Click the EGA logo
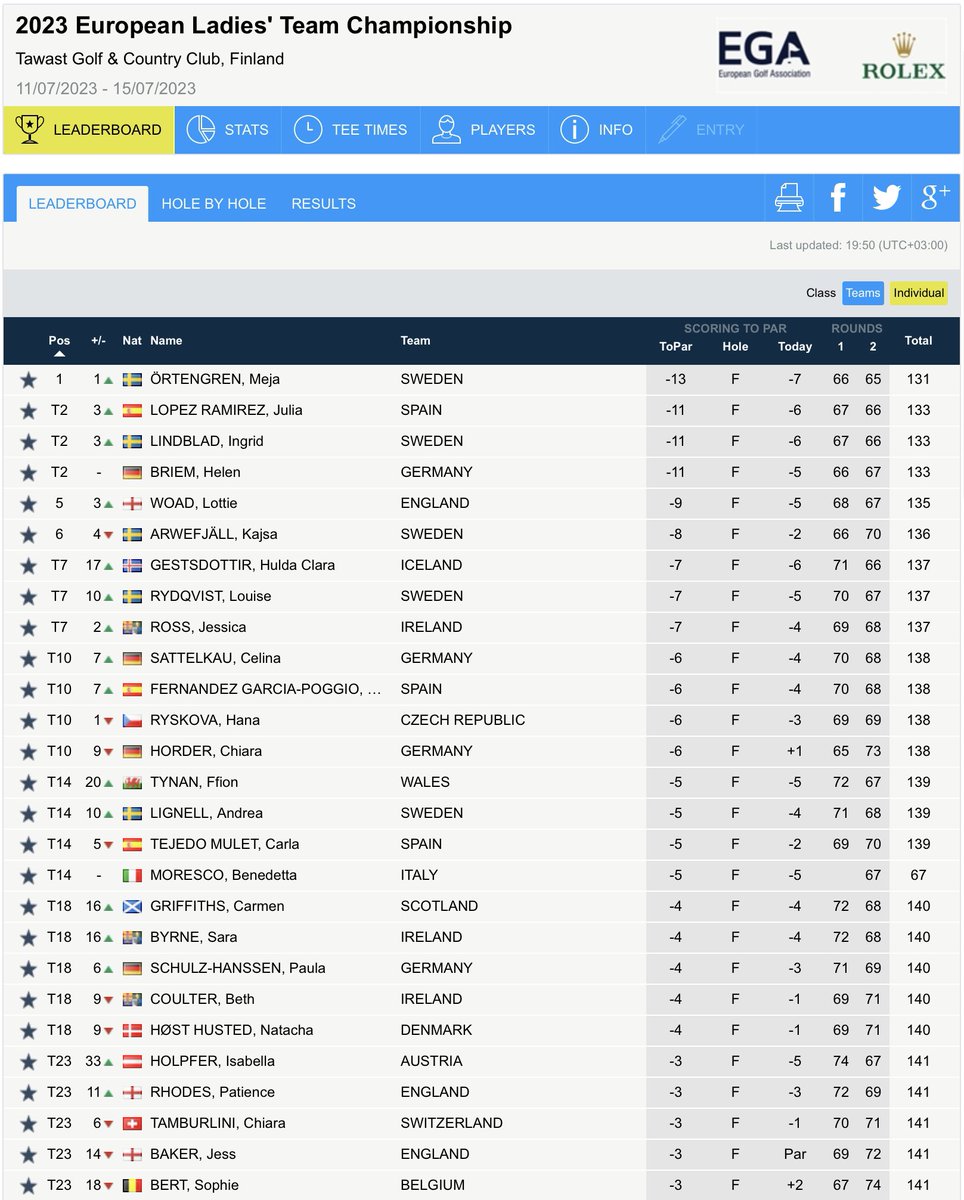The width and height of the screenshot is (964, 1200). [x=765, y=54]
